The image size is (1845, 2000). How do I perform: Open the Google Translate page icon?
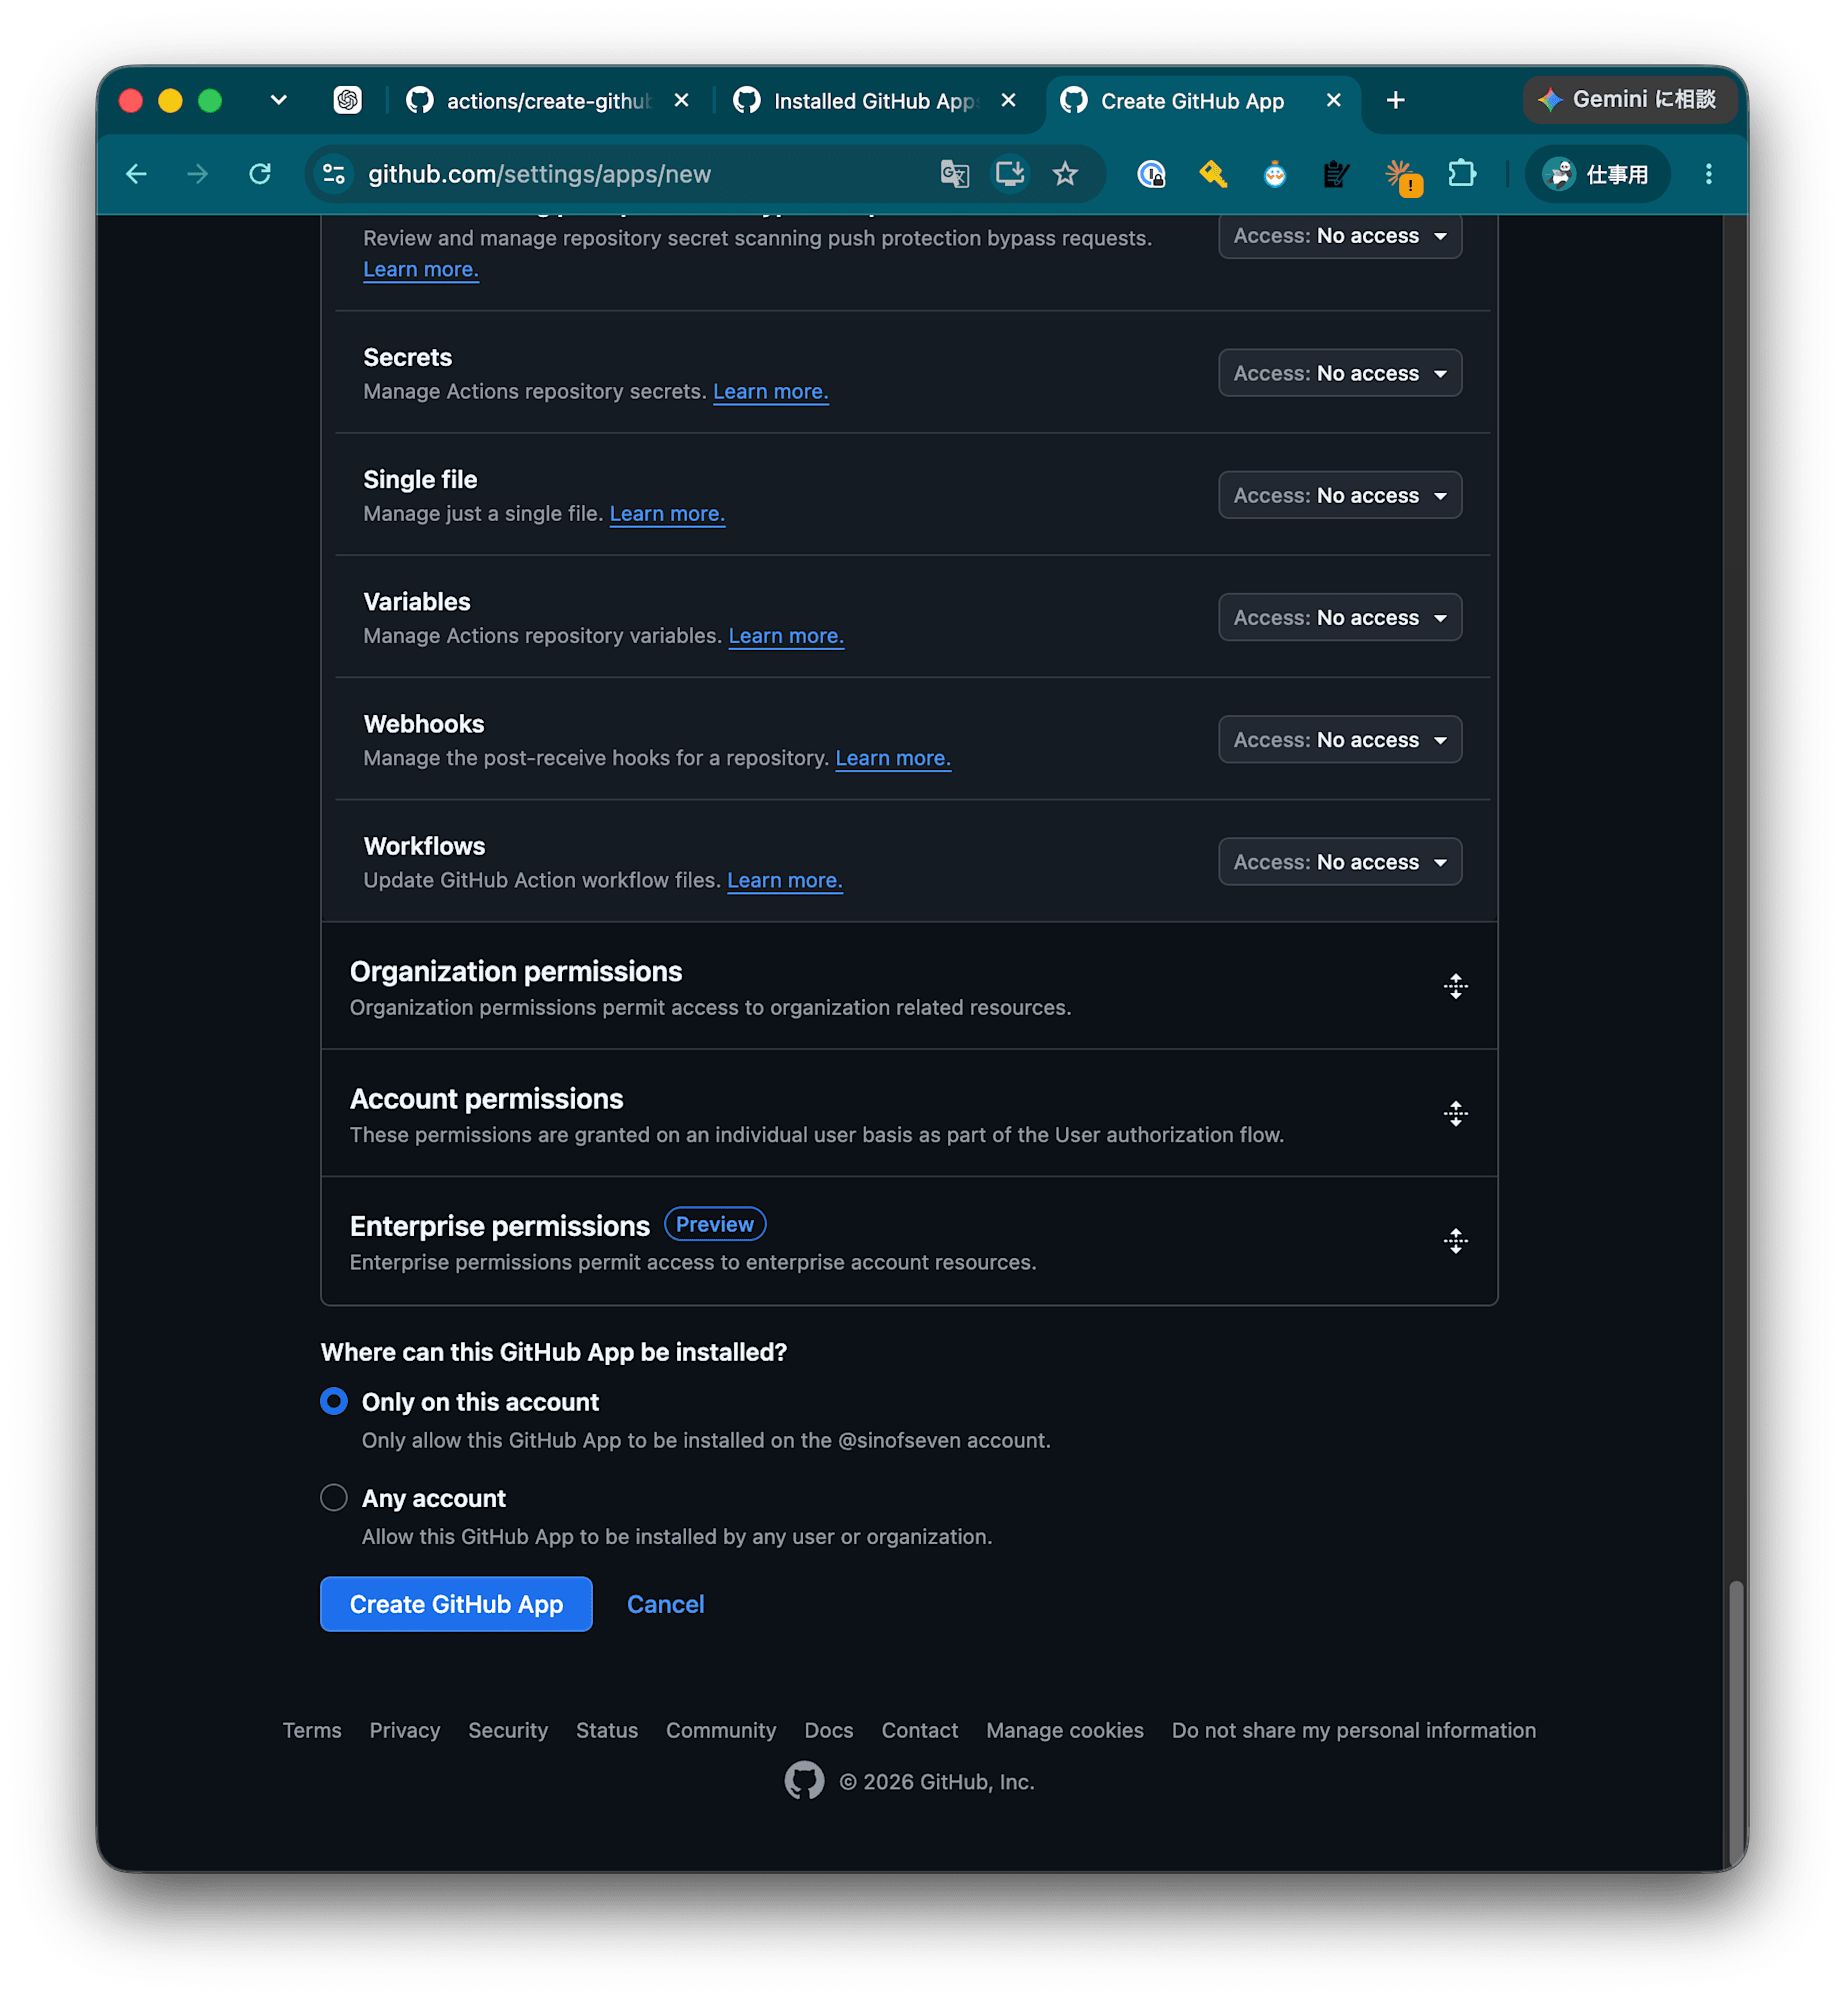tap(953, 174)
